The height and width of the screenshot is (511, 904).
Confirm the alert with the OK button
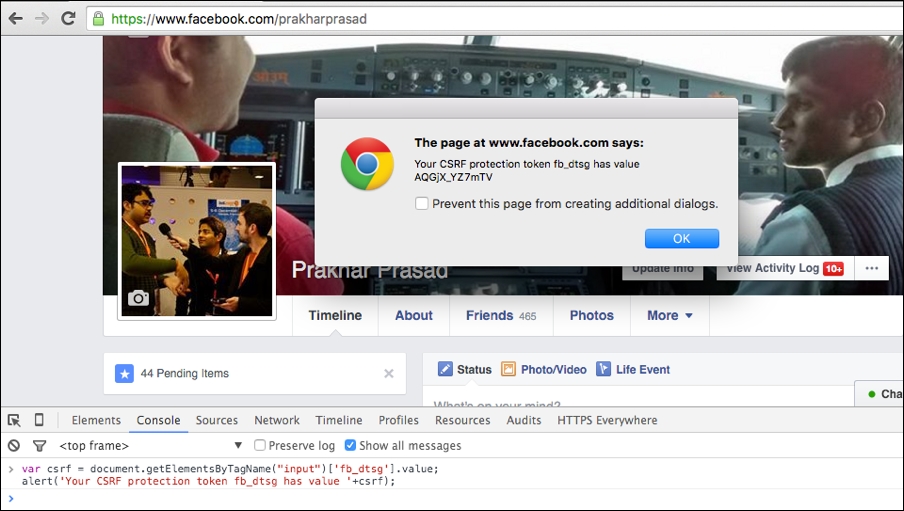[x=681, y=238]
